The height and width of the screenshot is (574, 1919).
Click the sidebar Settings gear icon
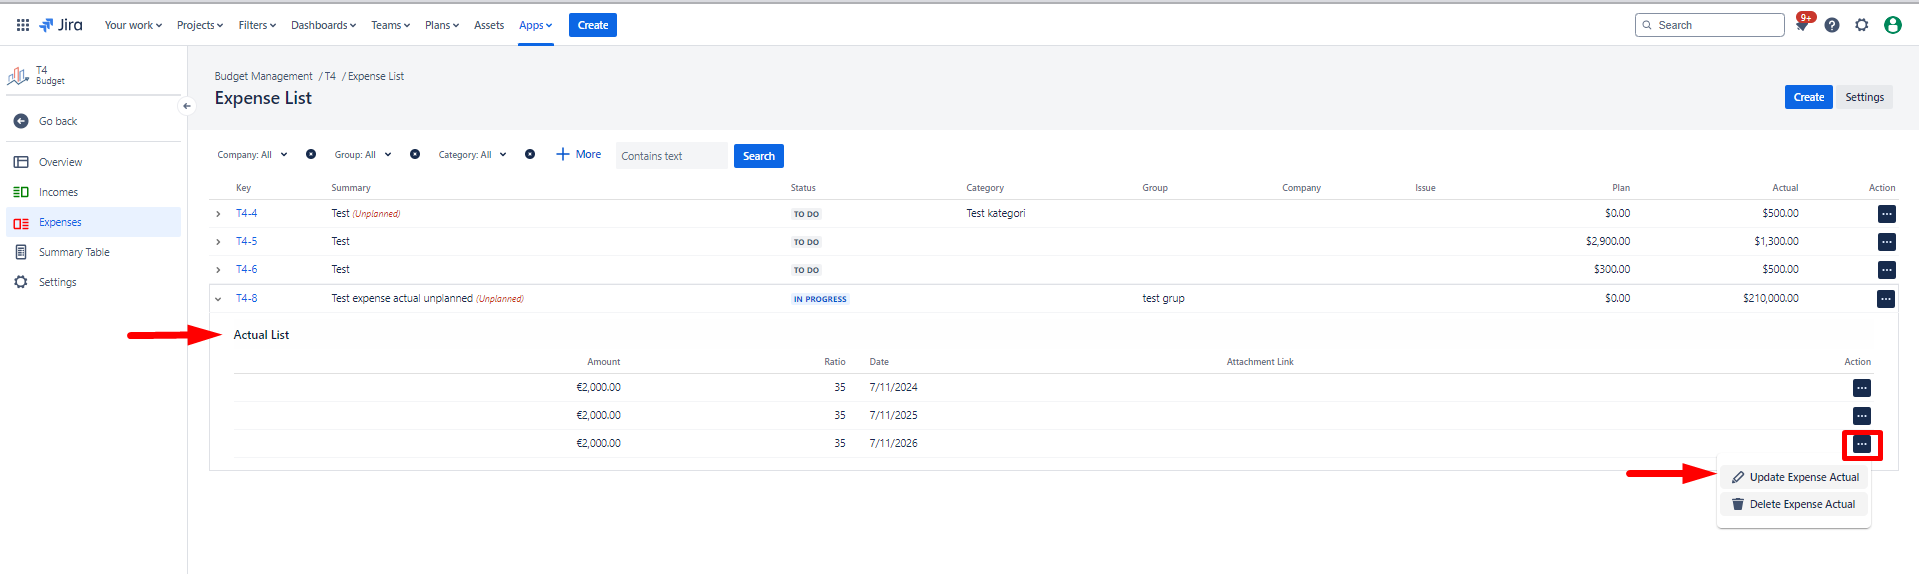[x=21, y=282]
